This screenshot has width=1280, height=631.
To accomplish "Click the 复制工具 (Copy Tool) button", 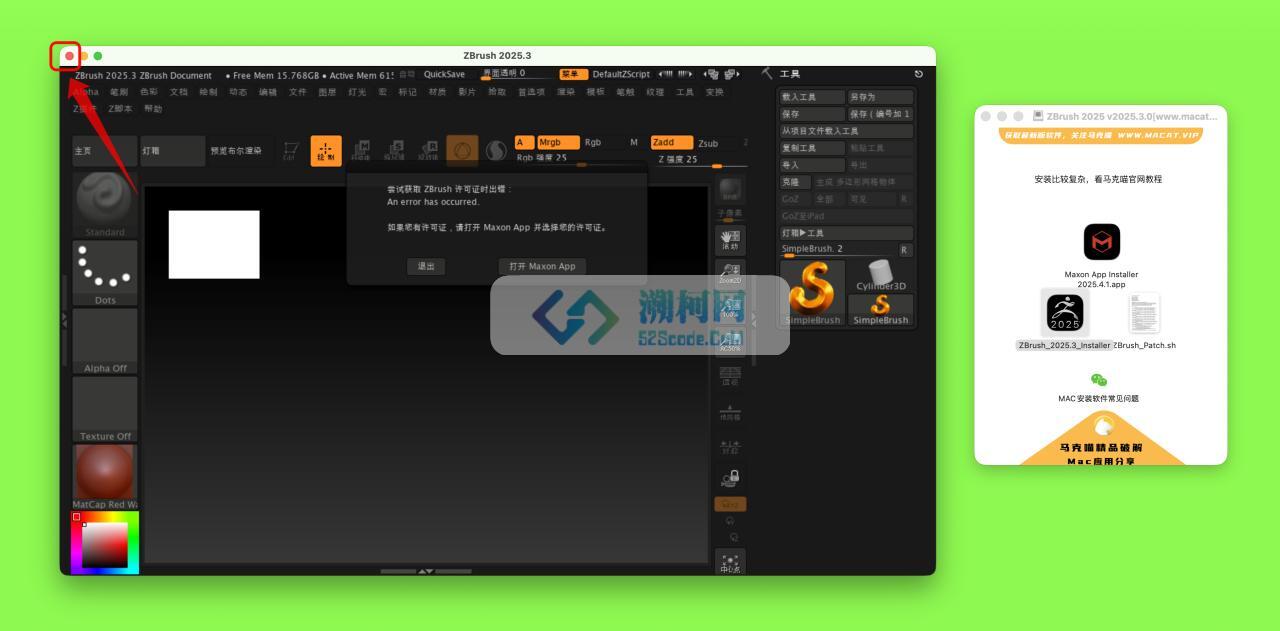I will tap(812, 148).
